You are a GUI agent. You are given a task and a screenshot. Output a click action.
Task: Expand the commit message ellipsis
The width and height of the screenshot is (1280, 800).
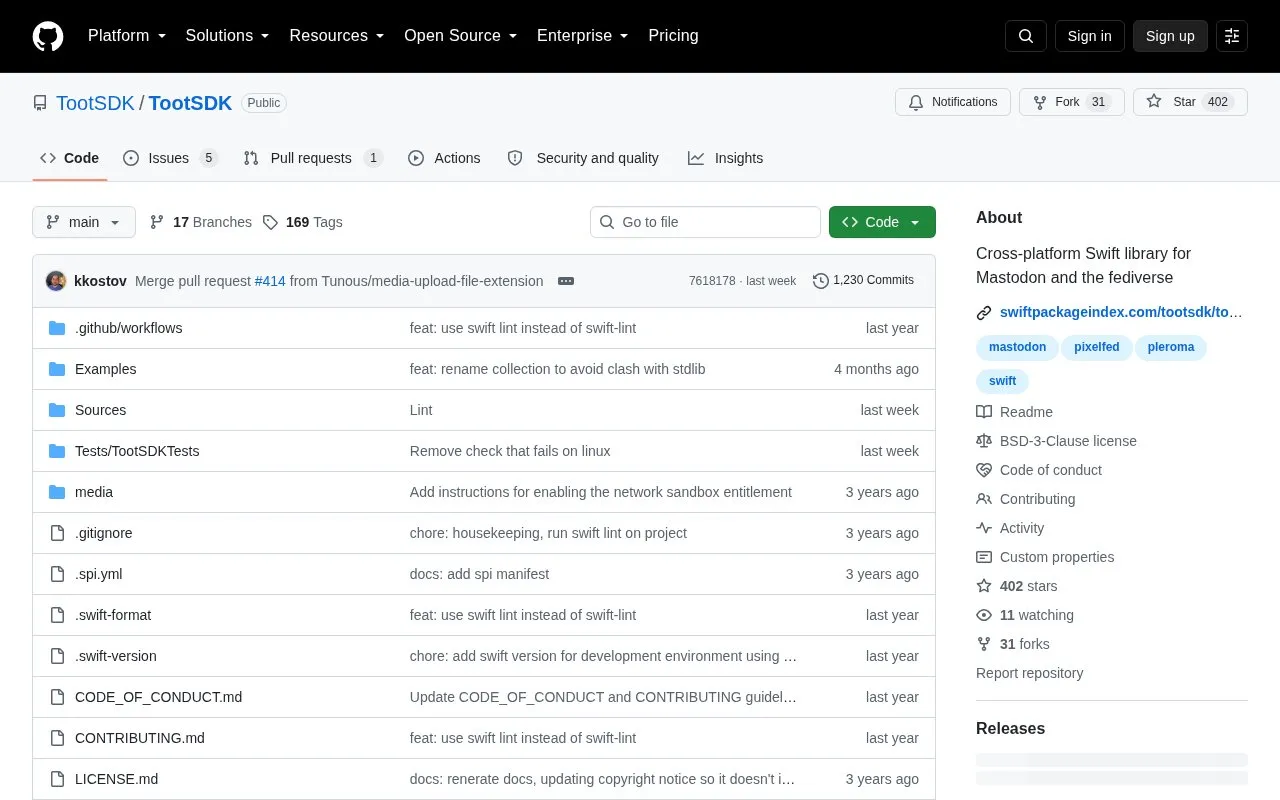(566, 281)
